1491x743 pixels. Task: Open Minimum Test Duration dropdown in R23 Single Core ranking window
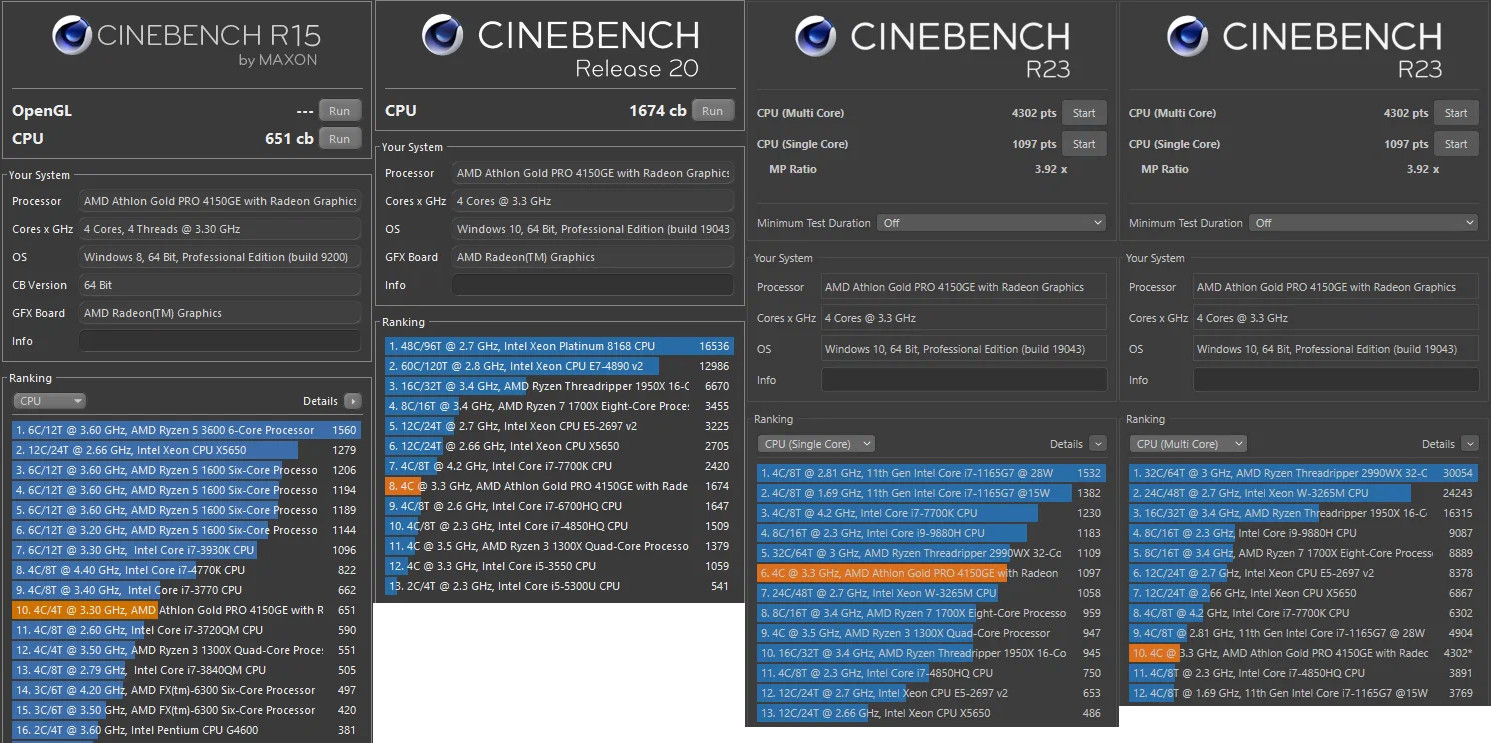click(x=991, y=223)
